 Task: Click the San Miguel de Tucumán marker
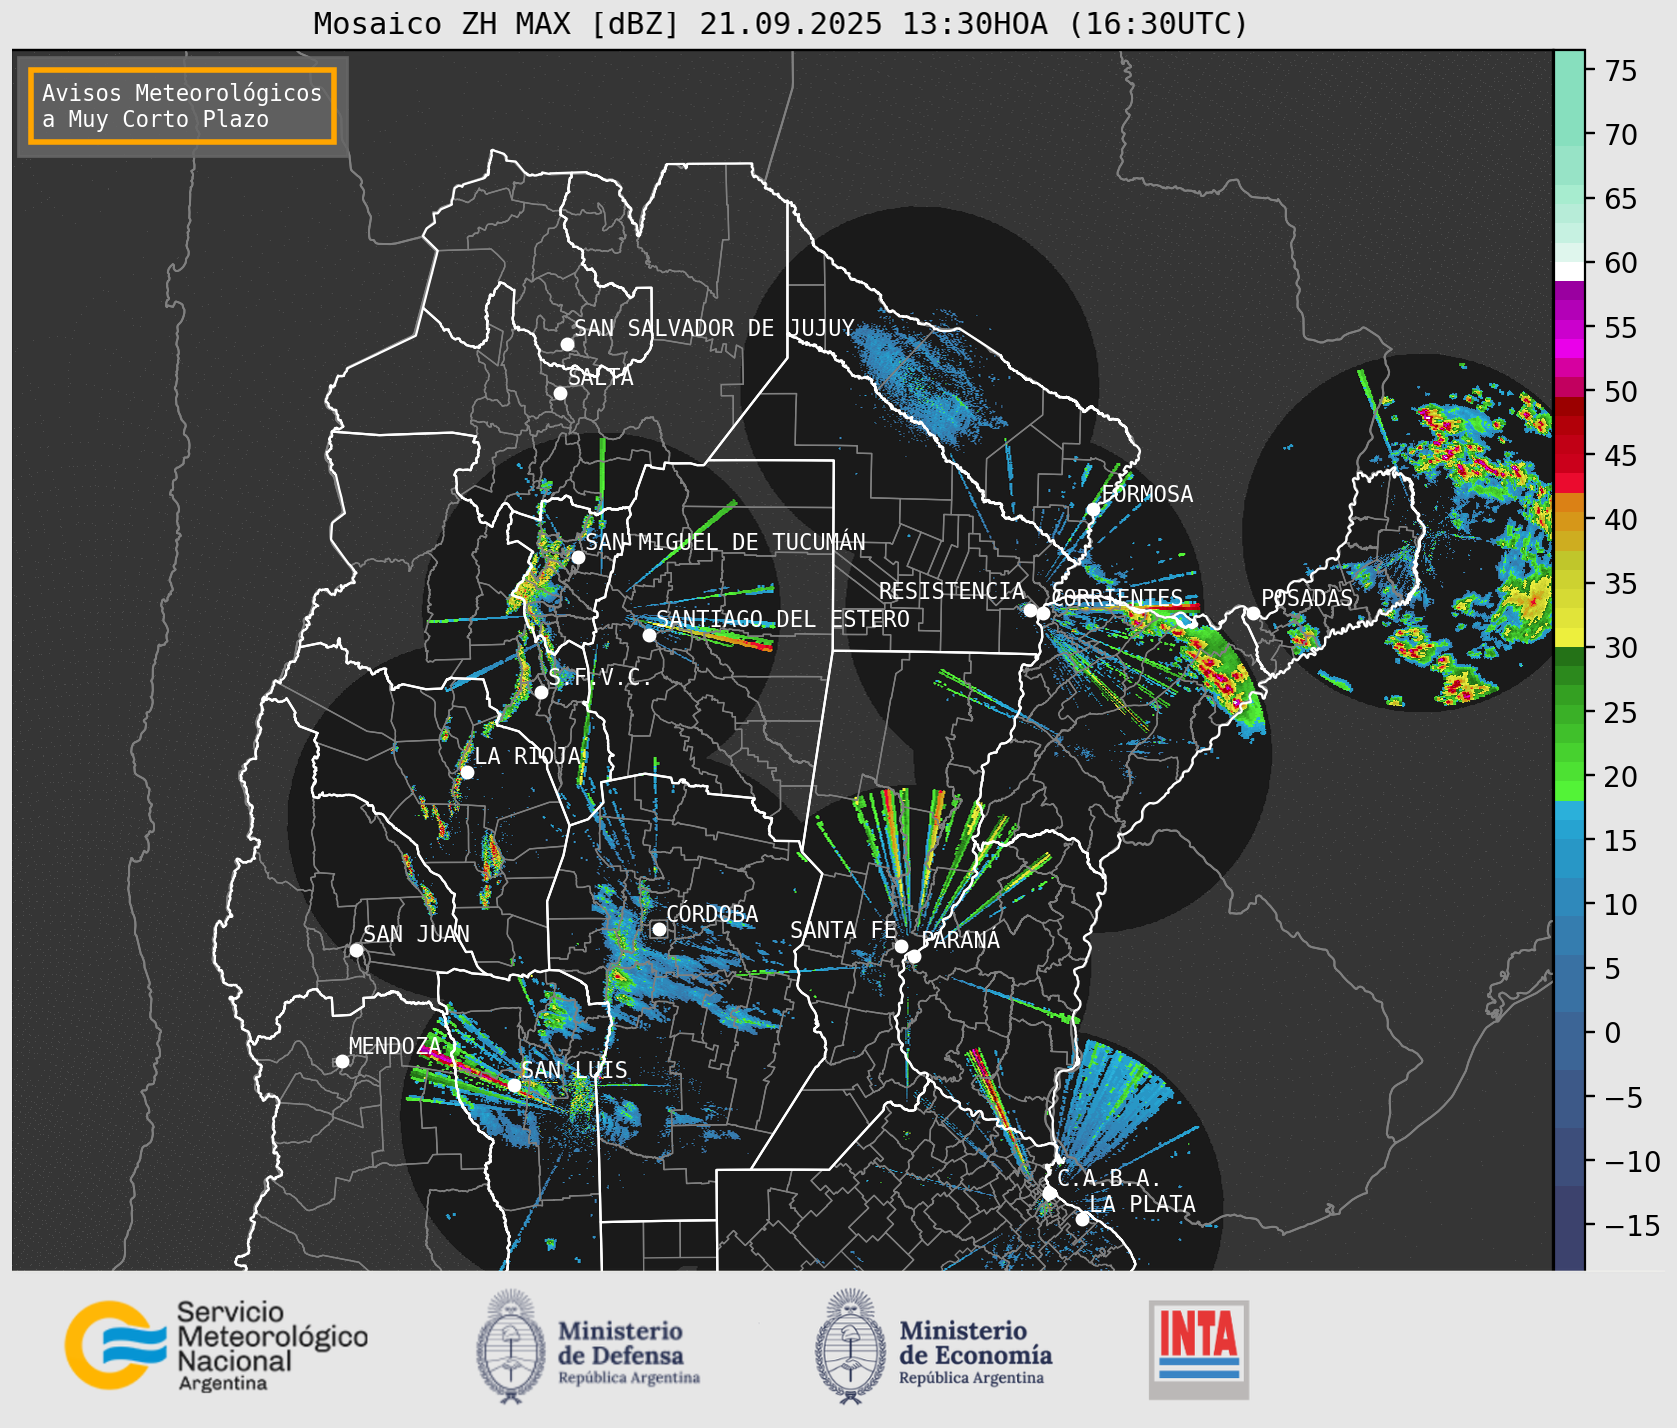point(577,557)
